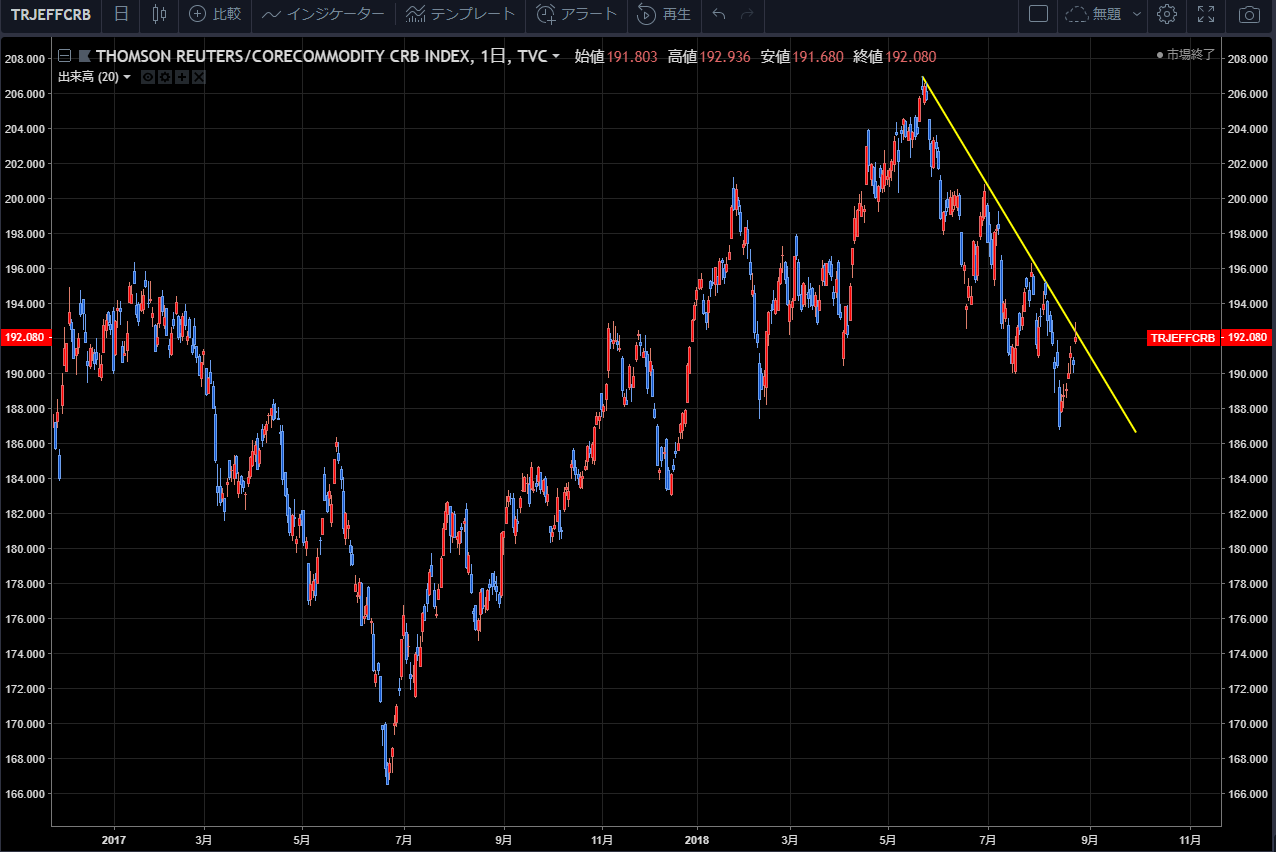This screenshot has height=852, width=1276.
Task: Open the chart layout selector square
Action: (x=1038, y=14)
